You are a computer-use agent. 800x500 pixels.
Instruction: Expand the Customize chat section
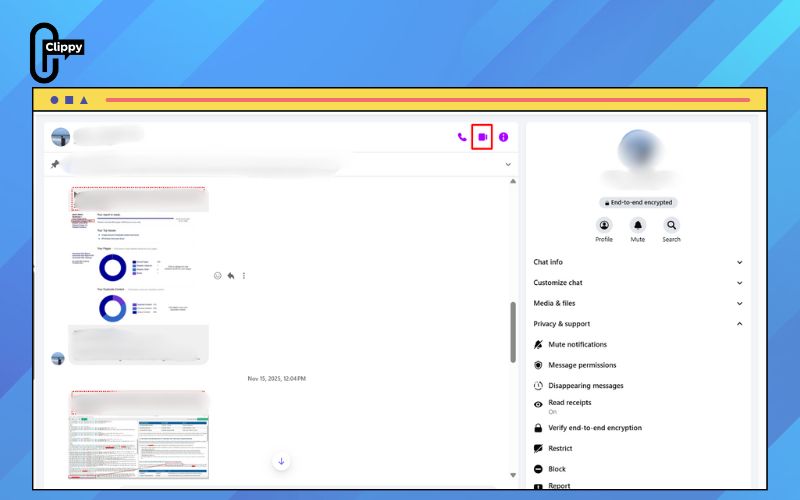[638, 283]
